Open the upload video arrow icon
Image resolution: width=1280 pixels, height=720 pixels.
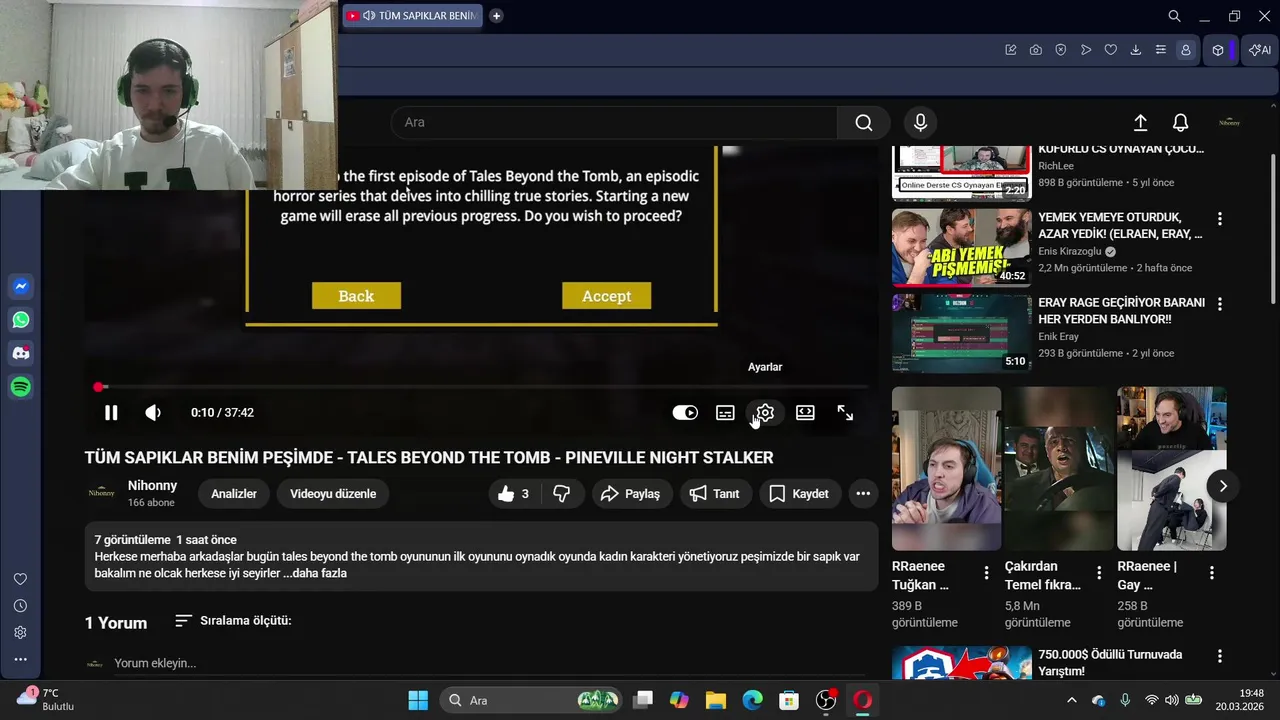tap(1140, 122)
